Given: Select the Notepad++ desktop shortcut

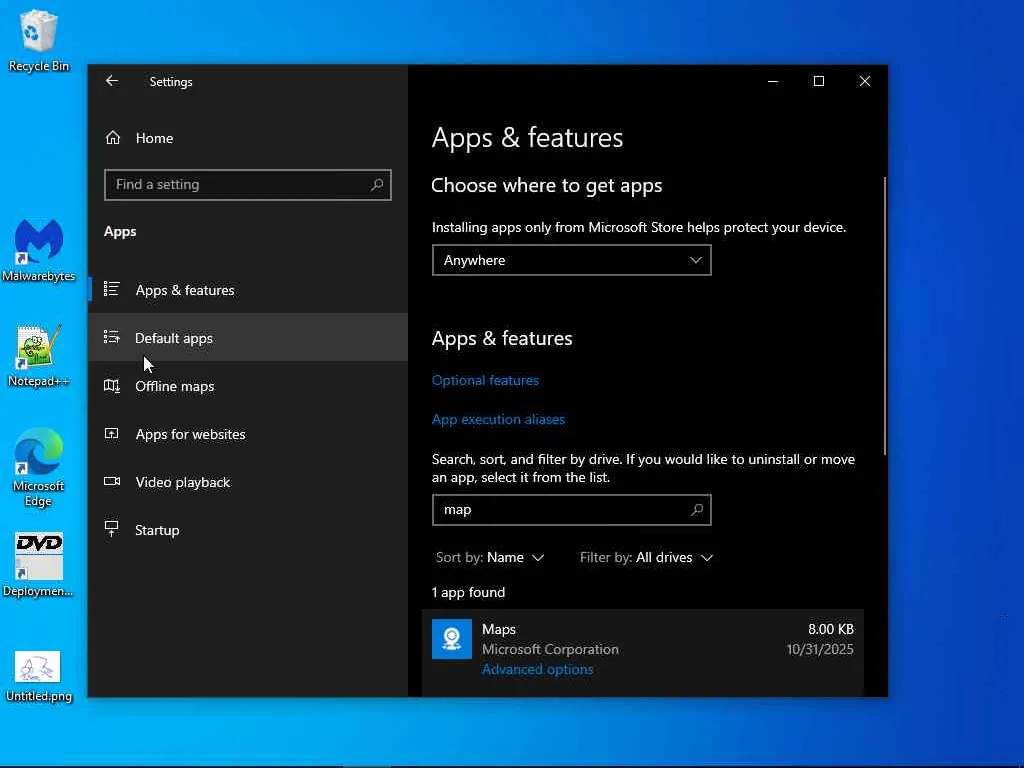Looking at the screenshot, I should tap(39, 356).
